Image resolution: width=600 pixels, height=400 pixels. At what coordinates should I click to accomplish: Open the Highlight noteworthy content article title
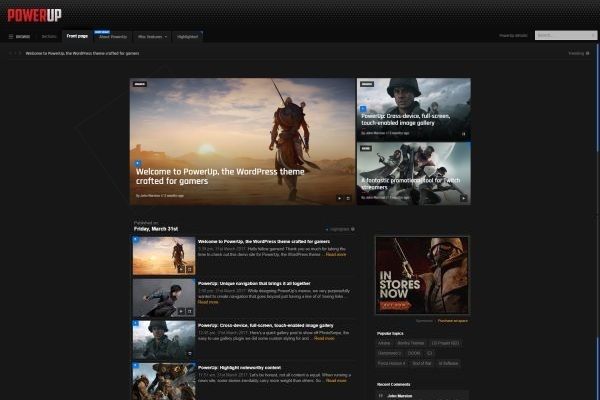(x=239, y=368)
